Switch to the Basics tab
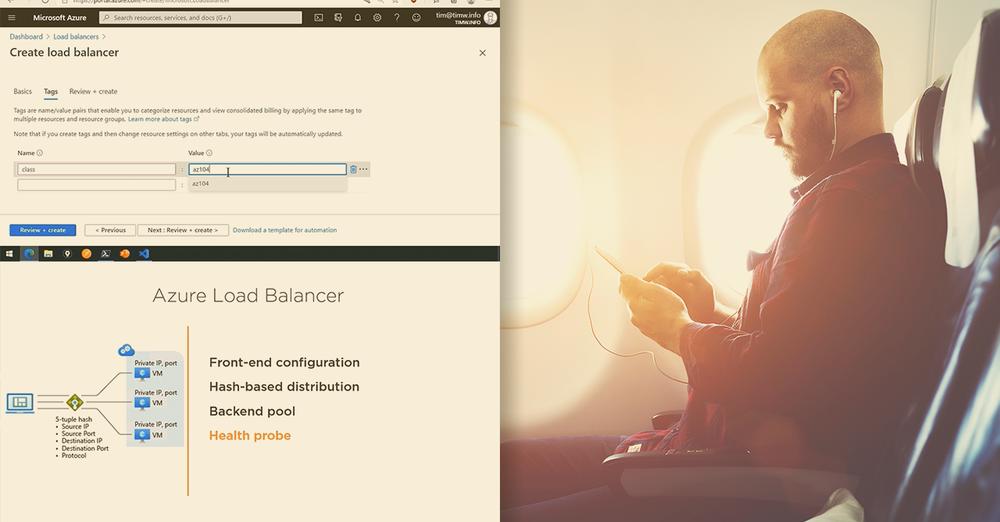 coord(22,91)
